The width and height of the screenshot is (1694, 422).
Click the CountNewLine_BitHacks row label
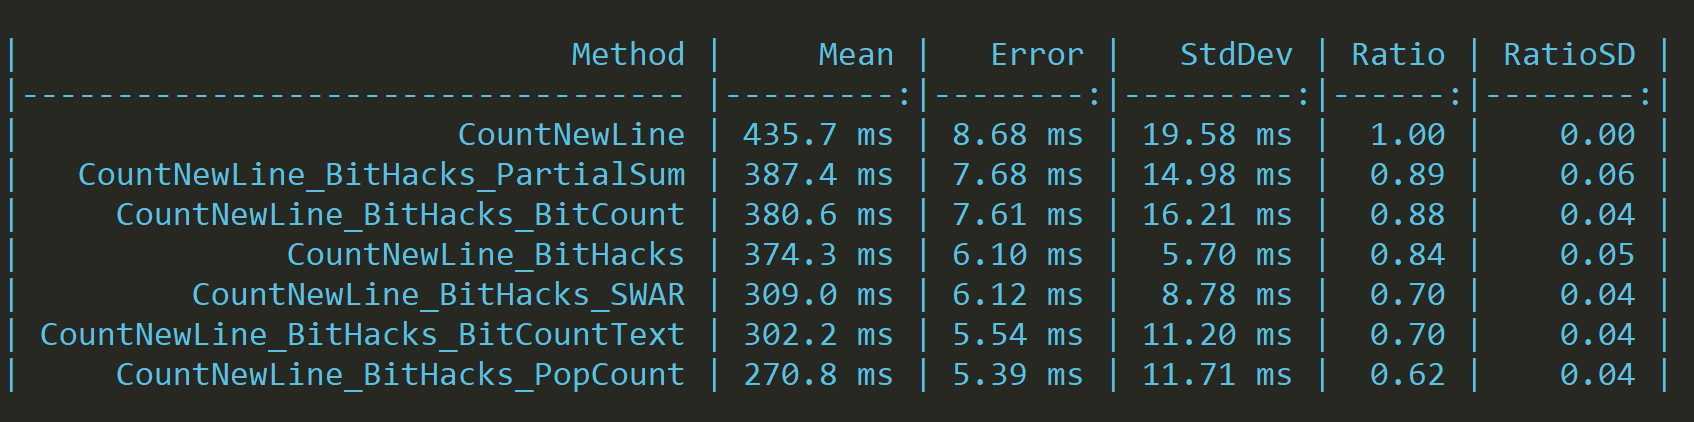pyautogui.click(x=485, y=255)
